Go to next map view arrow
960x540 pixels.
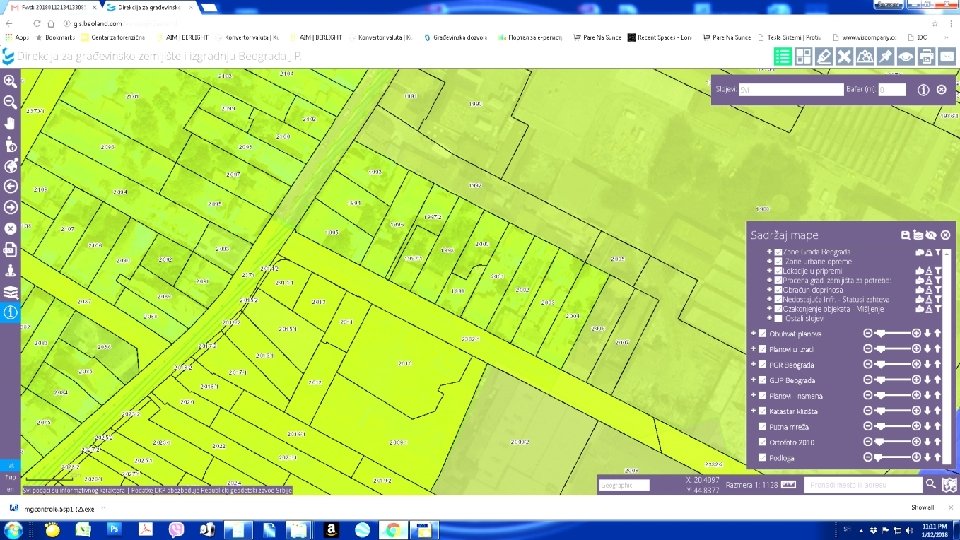pyautogui.click(x=10, y=208)
